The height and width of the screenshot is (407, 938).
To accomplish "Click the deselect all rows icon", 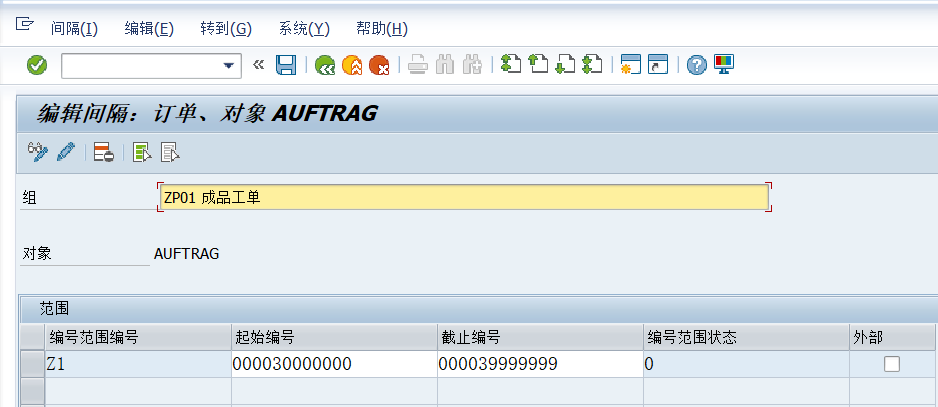I will (x=170, y=152).
